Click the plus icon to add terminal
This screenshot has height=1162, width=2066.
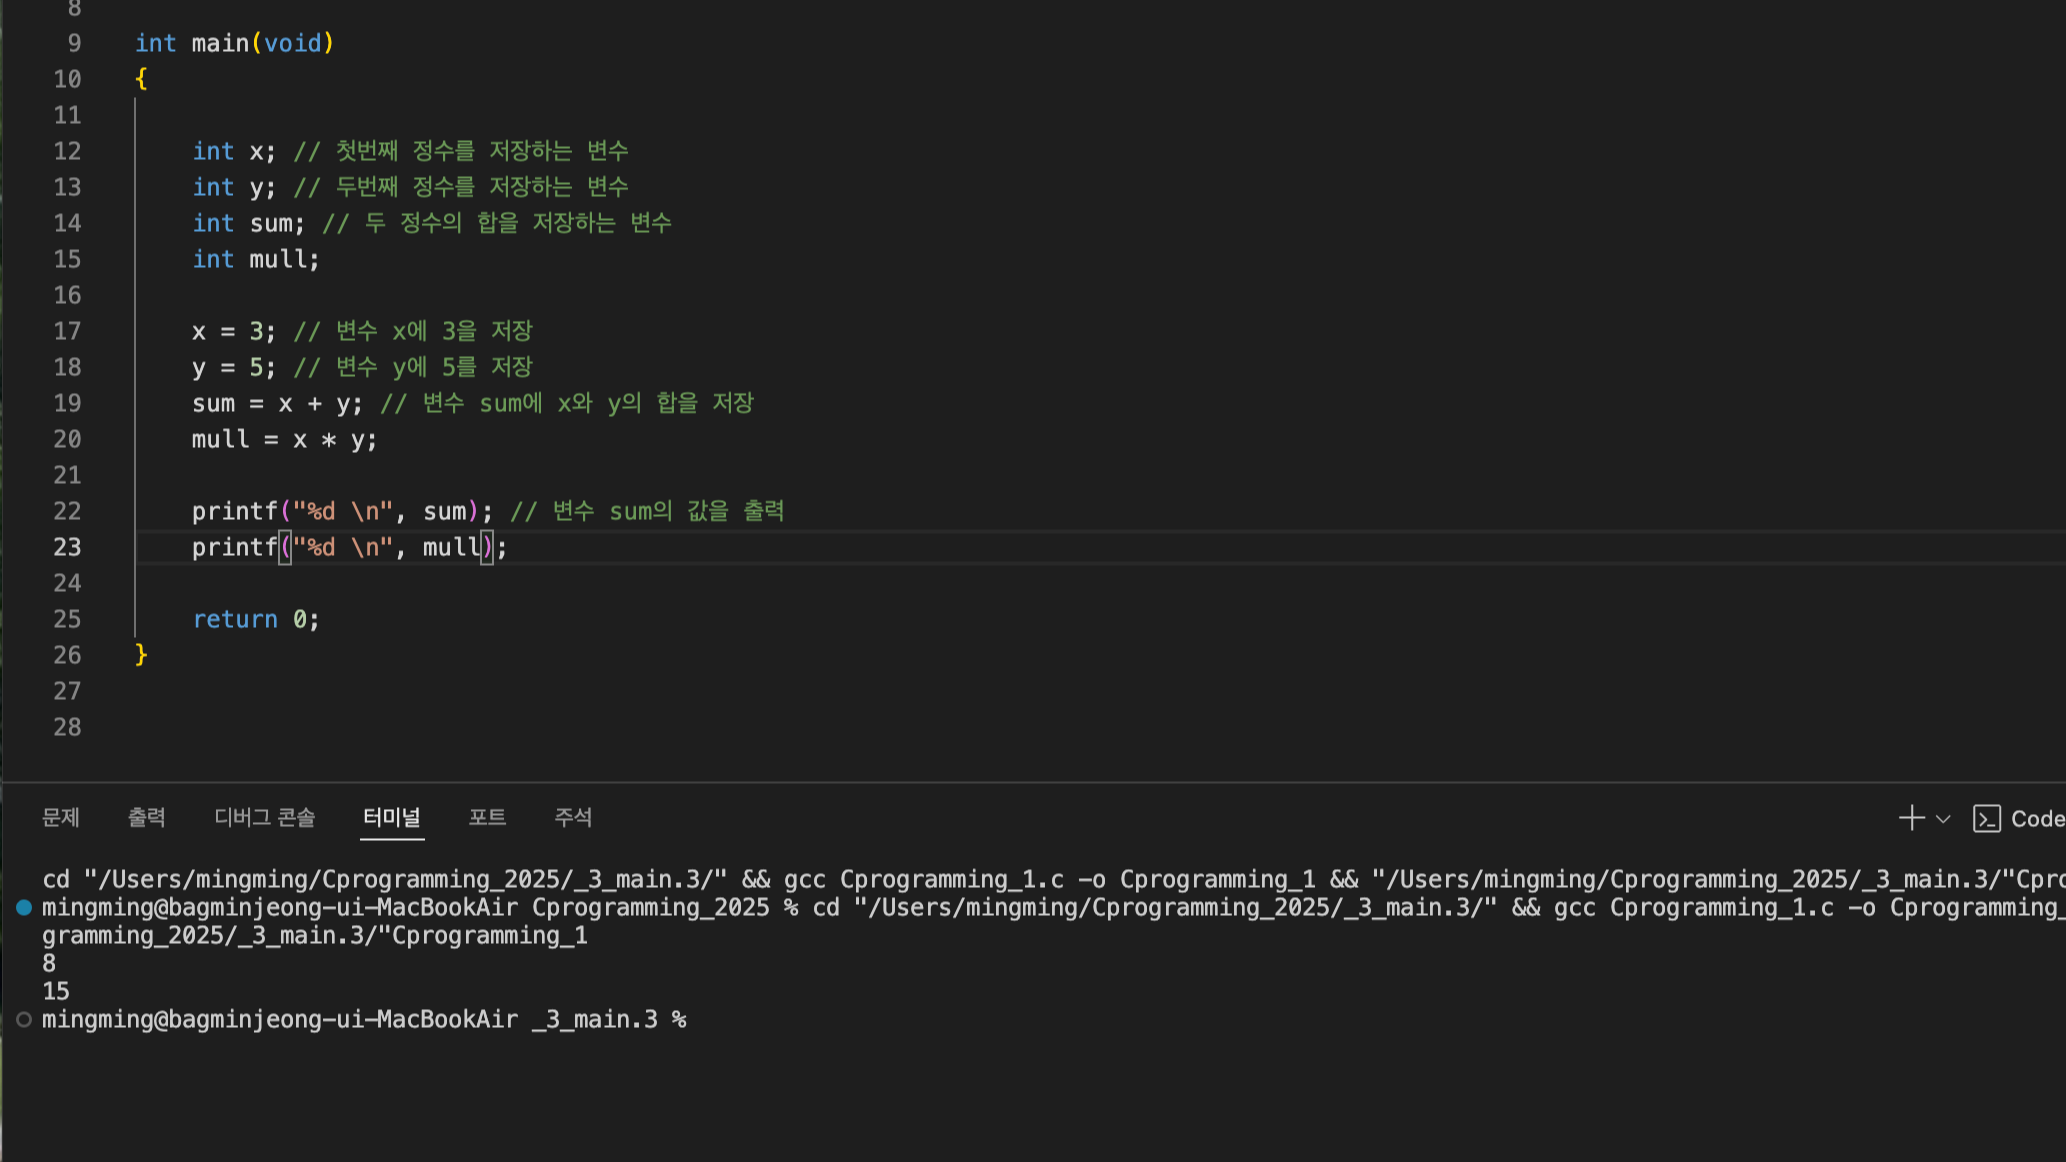[1911, 818]
